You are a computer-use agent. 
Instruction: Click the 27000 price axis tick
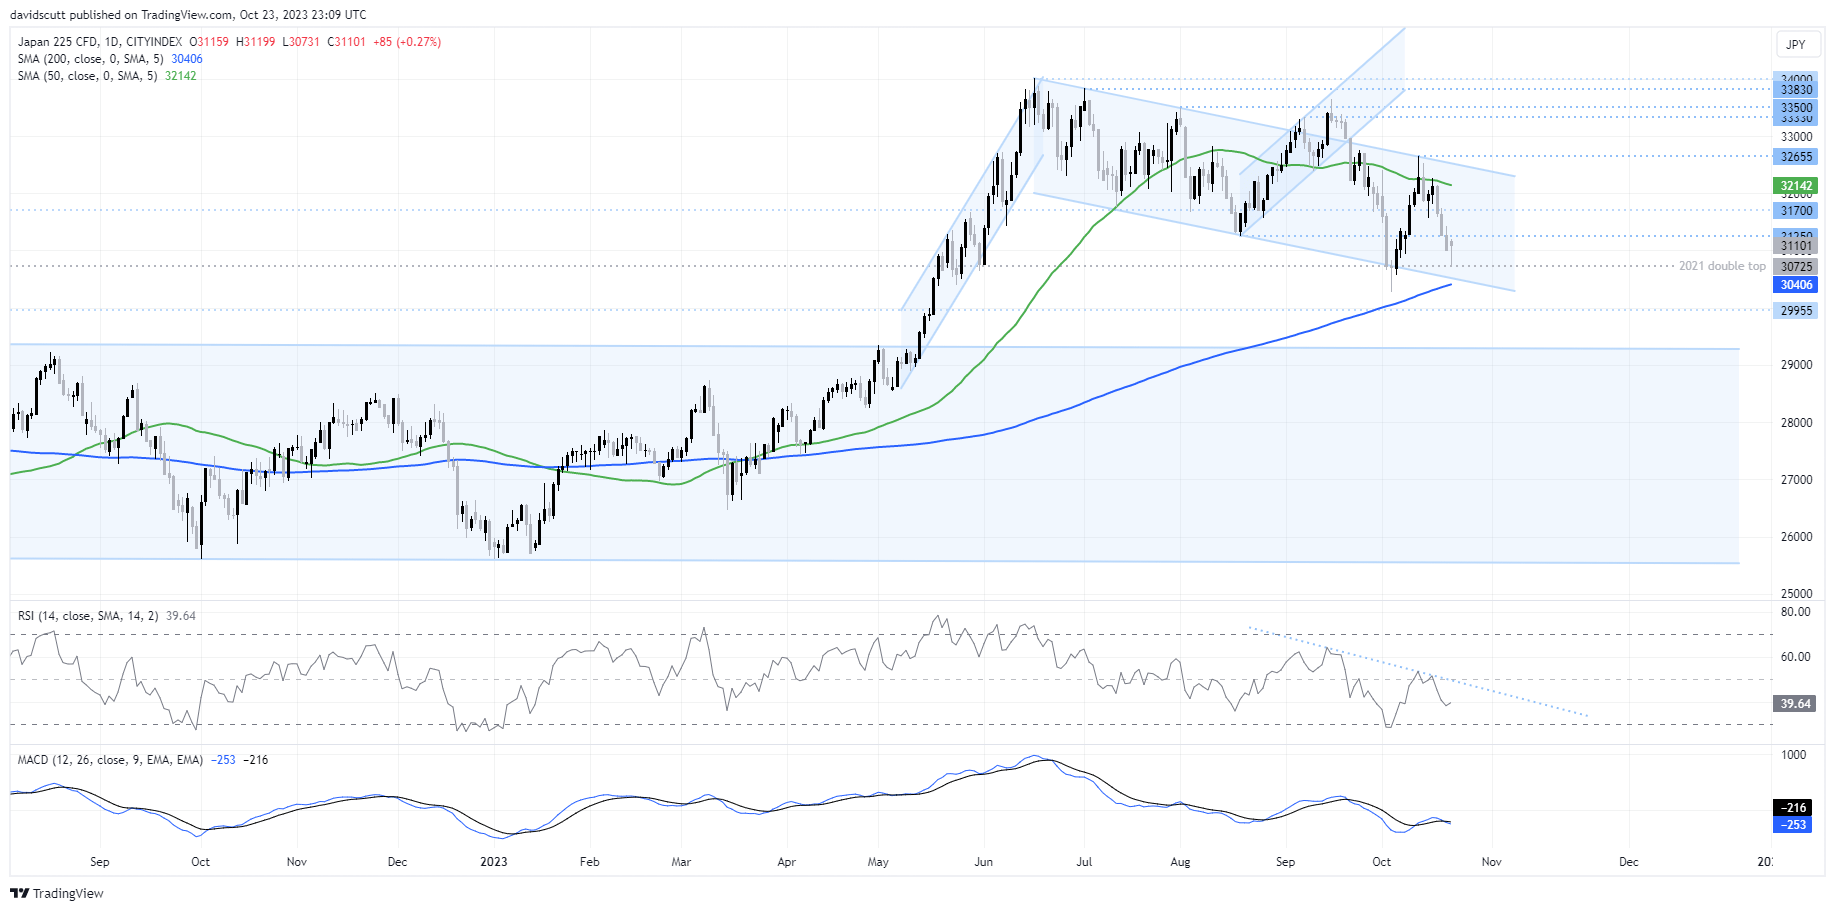(x=1796, y=480)
